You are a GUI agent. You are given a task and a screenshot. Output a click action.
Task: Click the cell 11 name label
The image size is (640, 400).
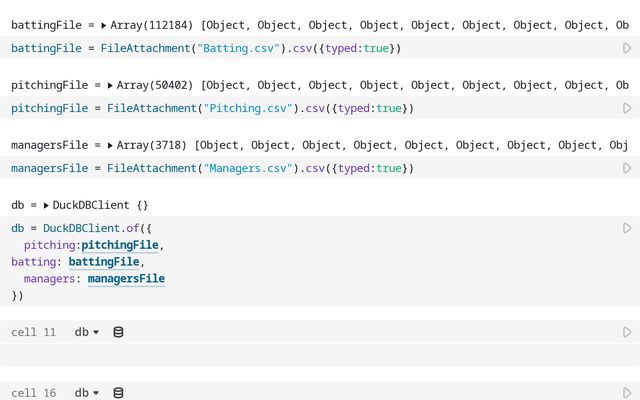pyautogui.click(x=33, y=332)
